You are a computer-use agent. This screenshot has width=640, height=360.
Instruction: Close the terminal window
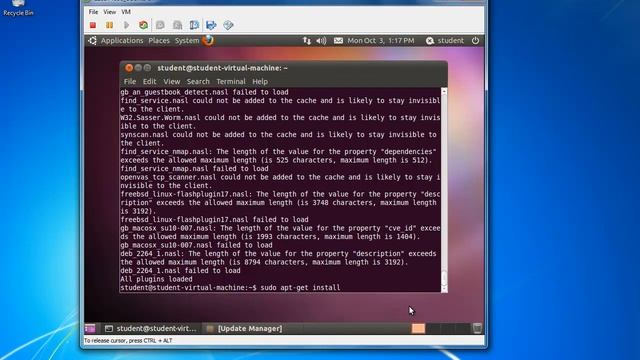[x=129, y=68]
